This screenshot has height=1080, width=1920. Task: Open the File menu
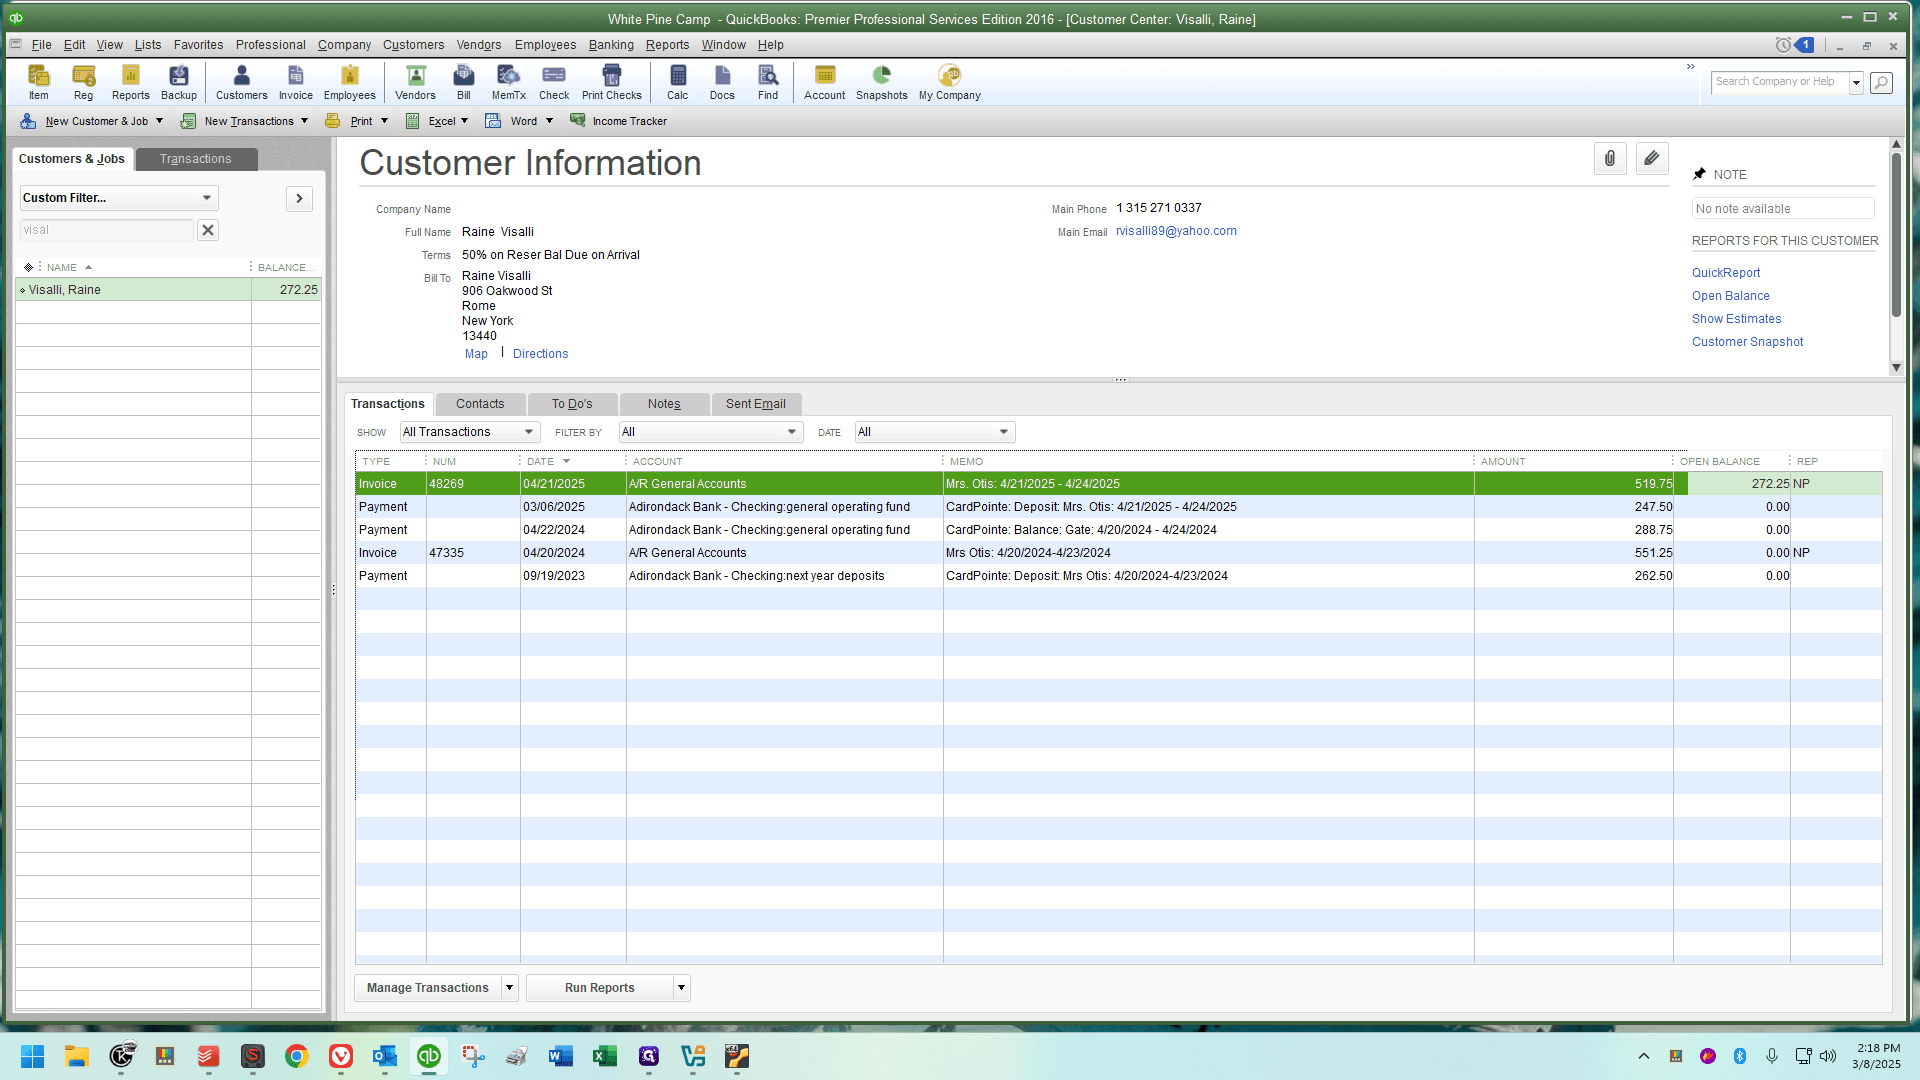(x=41, y=45)
